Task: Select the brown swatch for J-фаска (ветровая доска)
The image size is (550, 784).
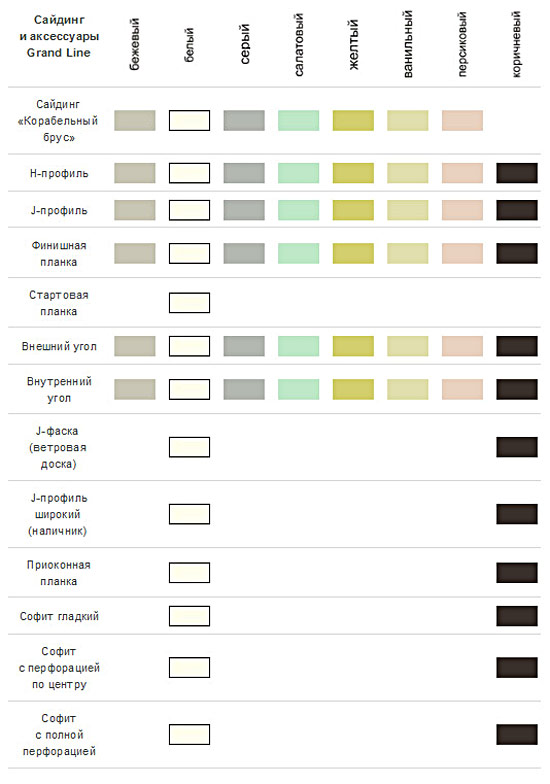Action: [x=517, y=447]
